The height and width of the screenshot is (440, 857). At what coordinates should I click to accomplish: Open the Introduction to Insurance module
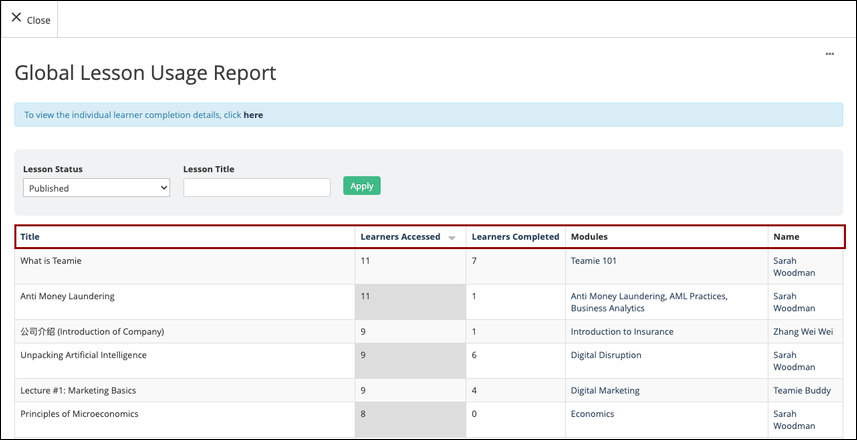point(622,331)
